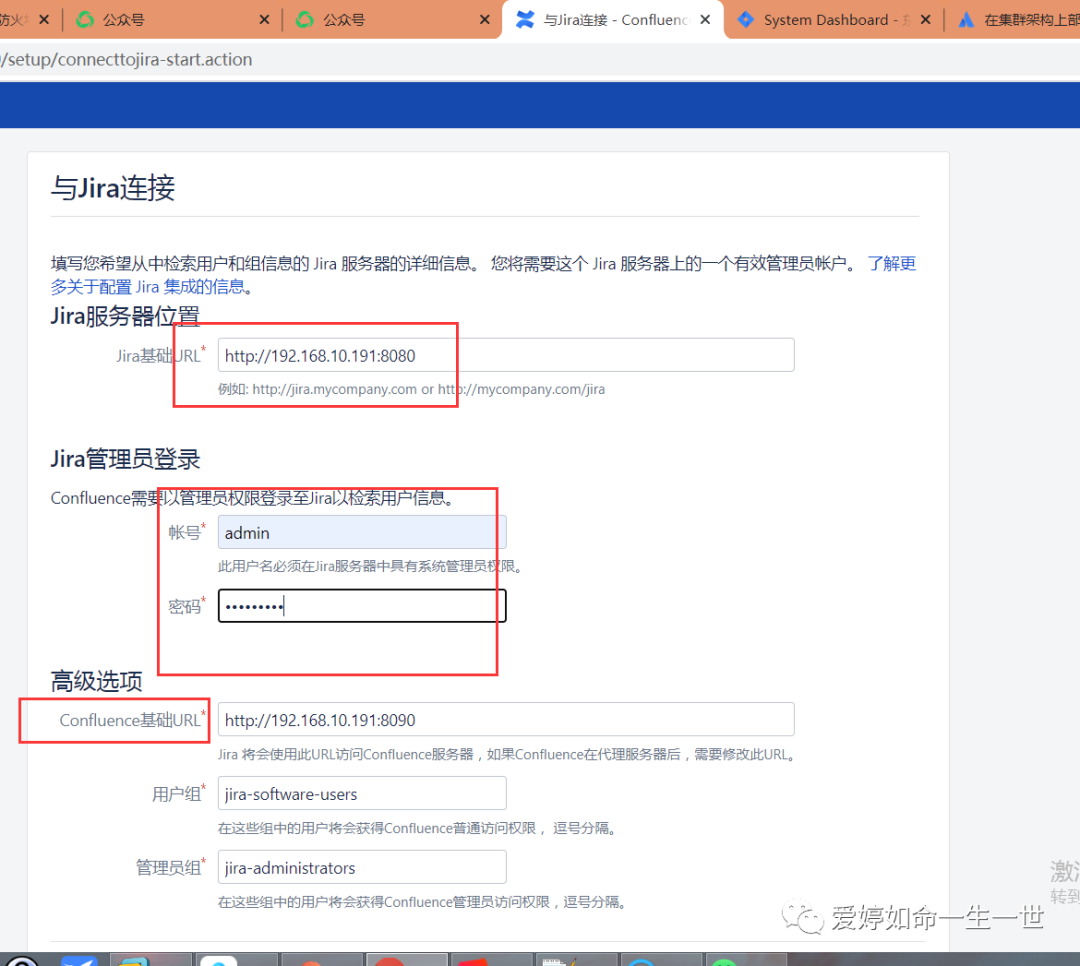Open the System Dashboard tab
The image size is (1080, 966).
coord(833,20)
